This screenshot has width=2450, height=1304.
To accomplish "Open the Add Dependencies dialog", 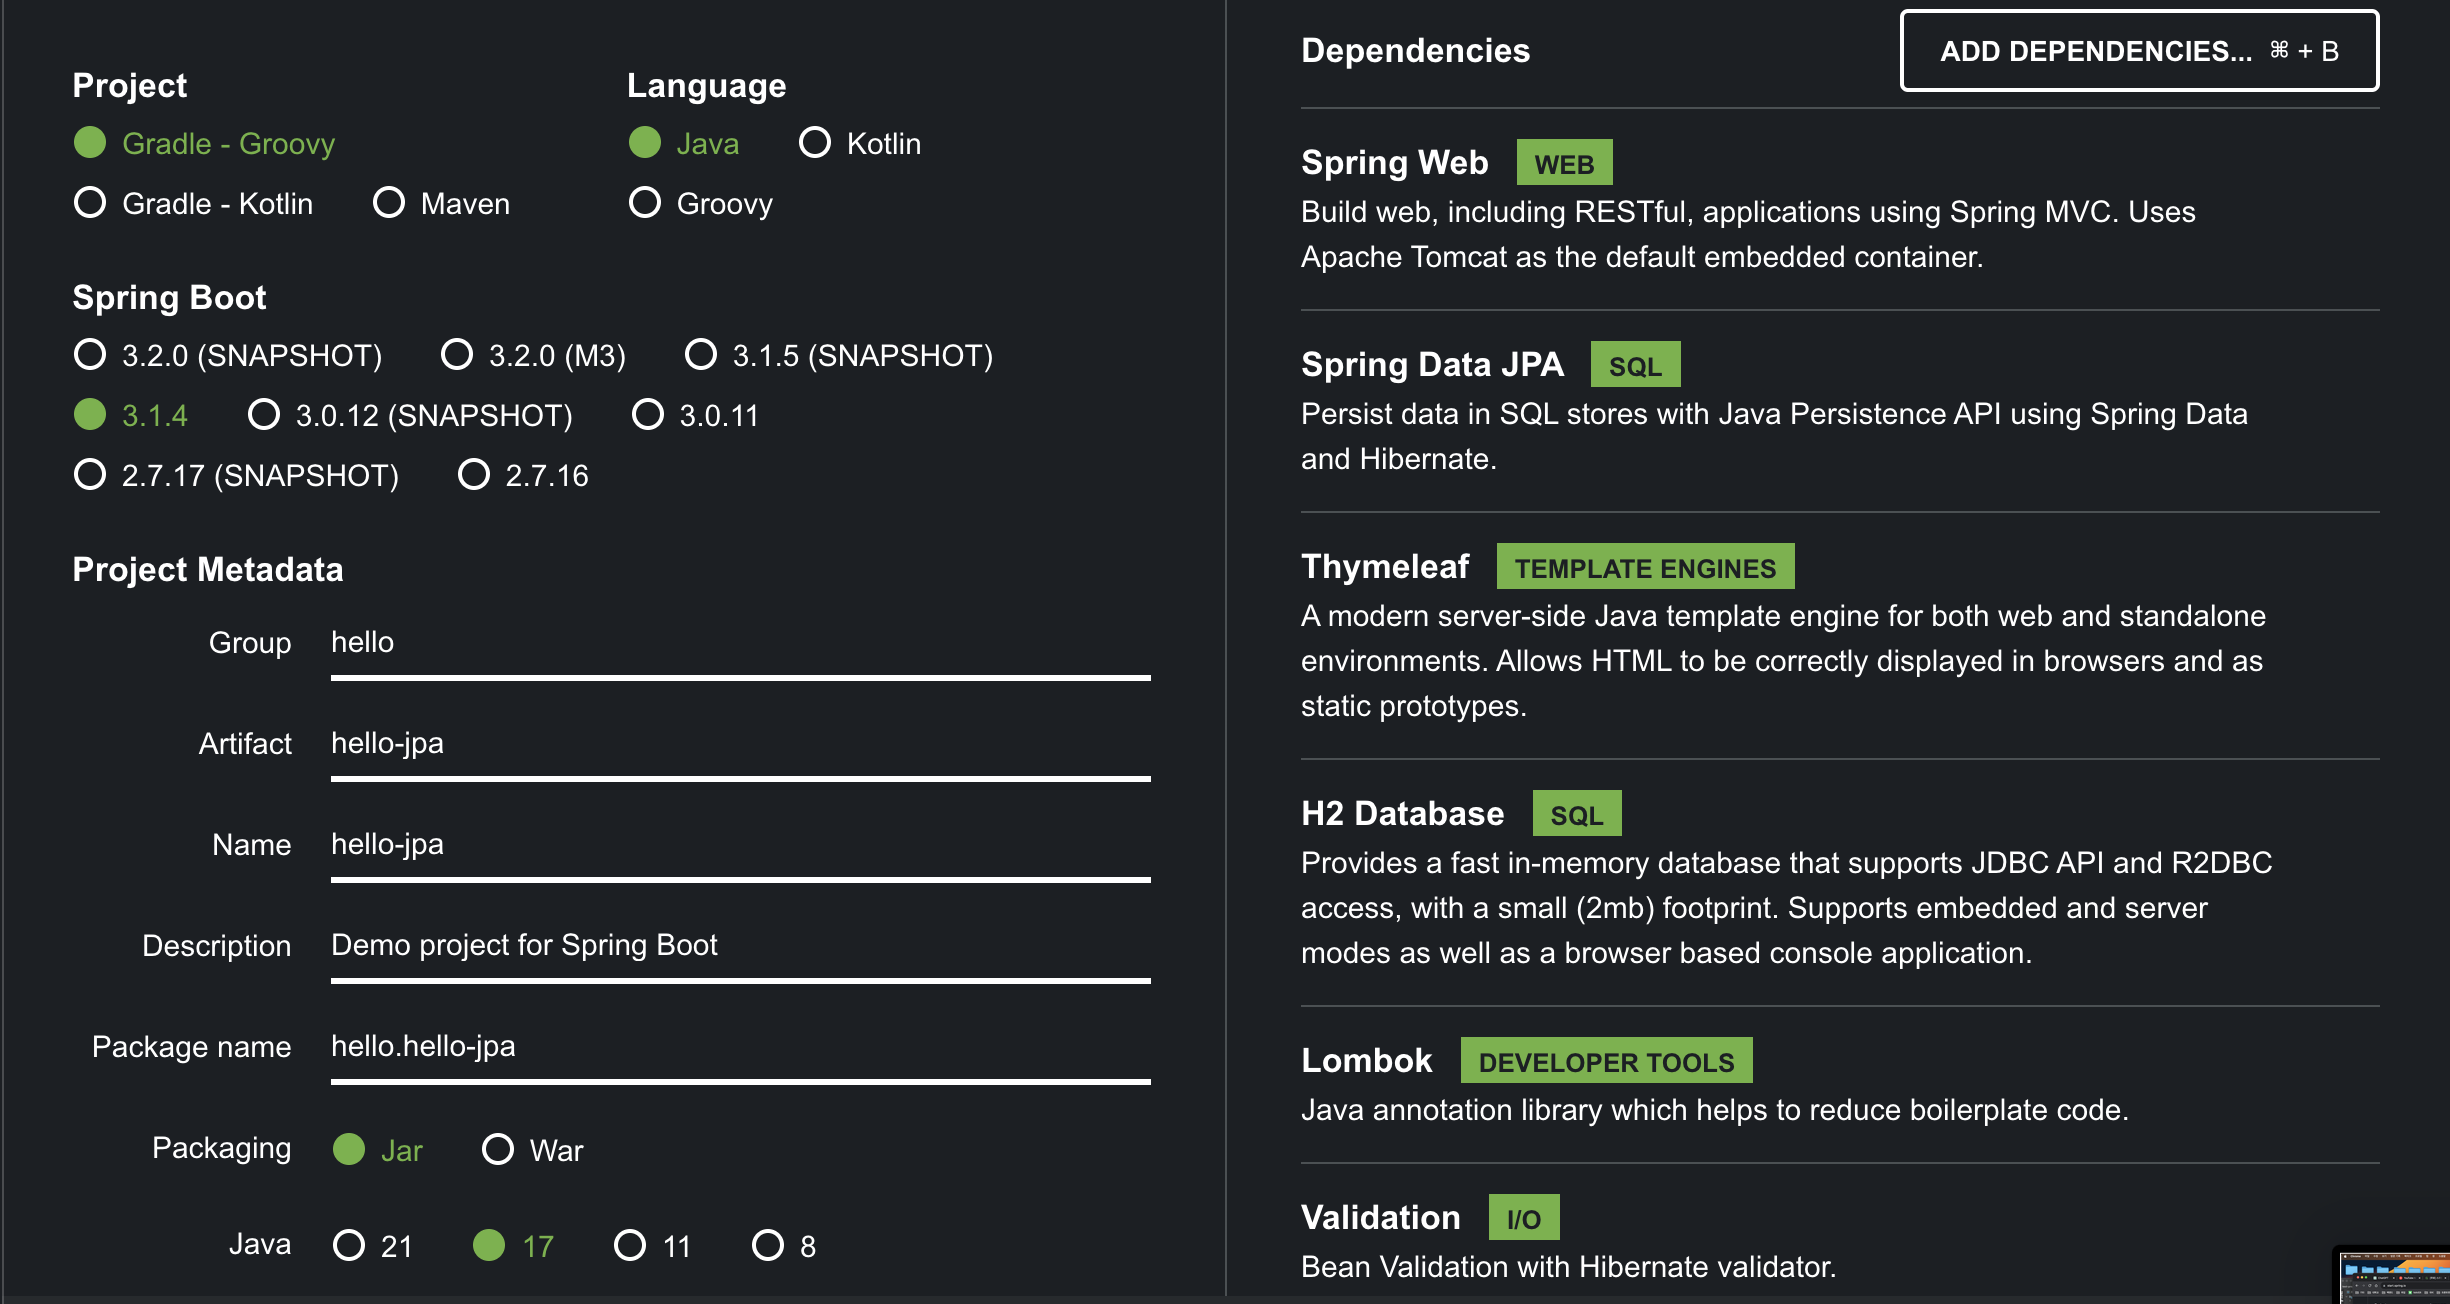I will coord(2139,51).
